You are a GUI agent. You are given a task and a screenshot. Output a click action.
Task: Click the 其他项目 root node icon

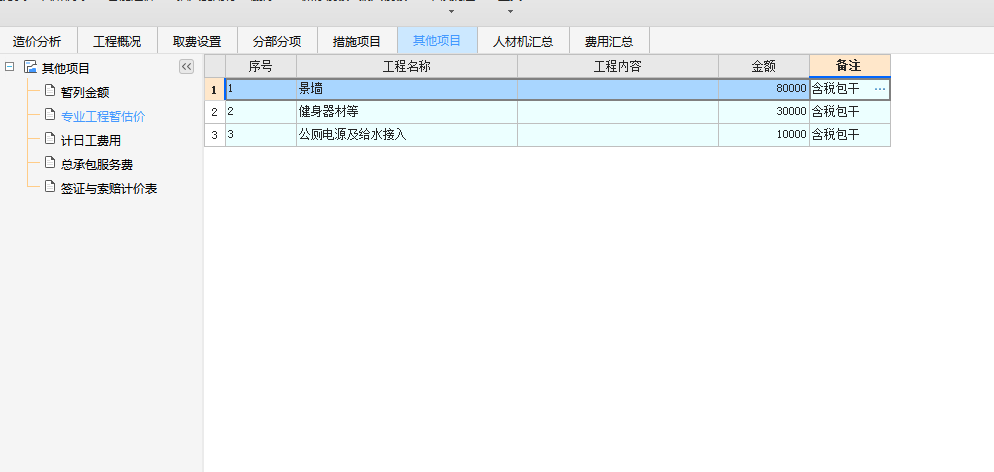(x=30, y=67)
